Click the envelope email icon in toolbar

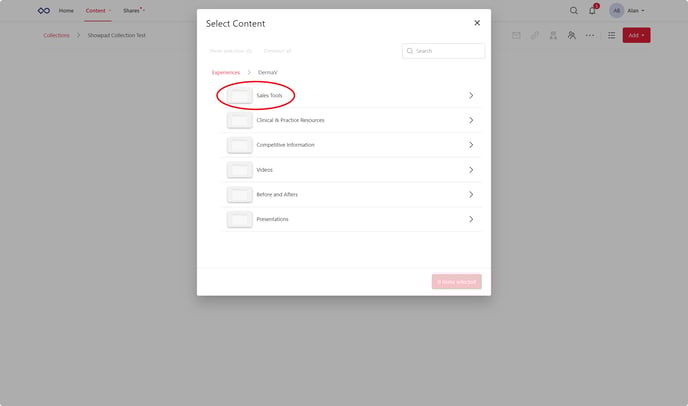pyautogui.click(x=516, y=35)
